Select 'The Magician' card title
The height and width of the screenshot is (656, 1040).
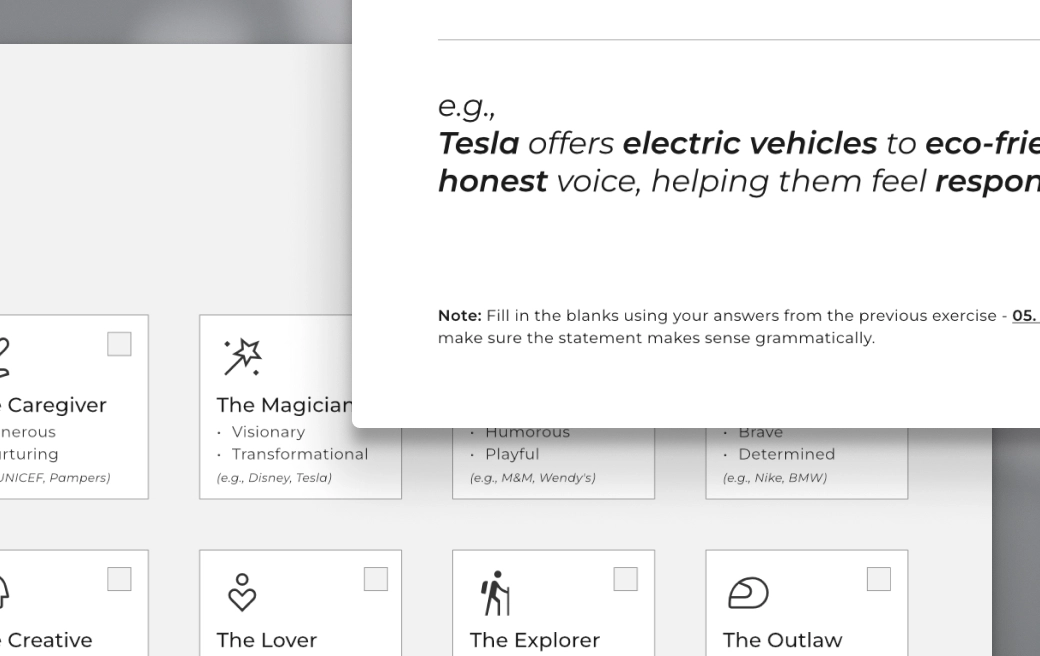284,405
